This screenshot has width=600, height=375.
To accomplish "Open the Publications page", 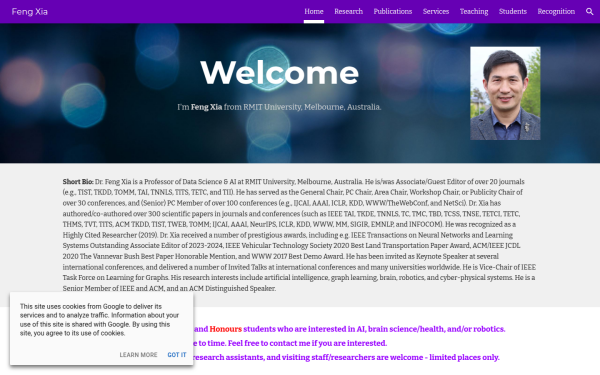I will click(393, 11).
